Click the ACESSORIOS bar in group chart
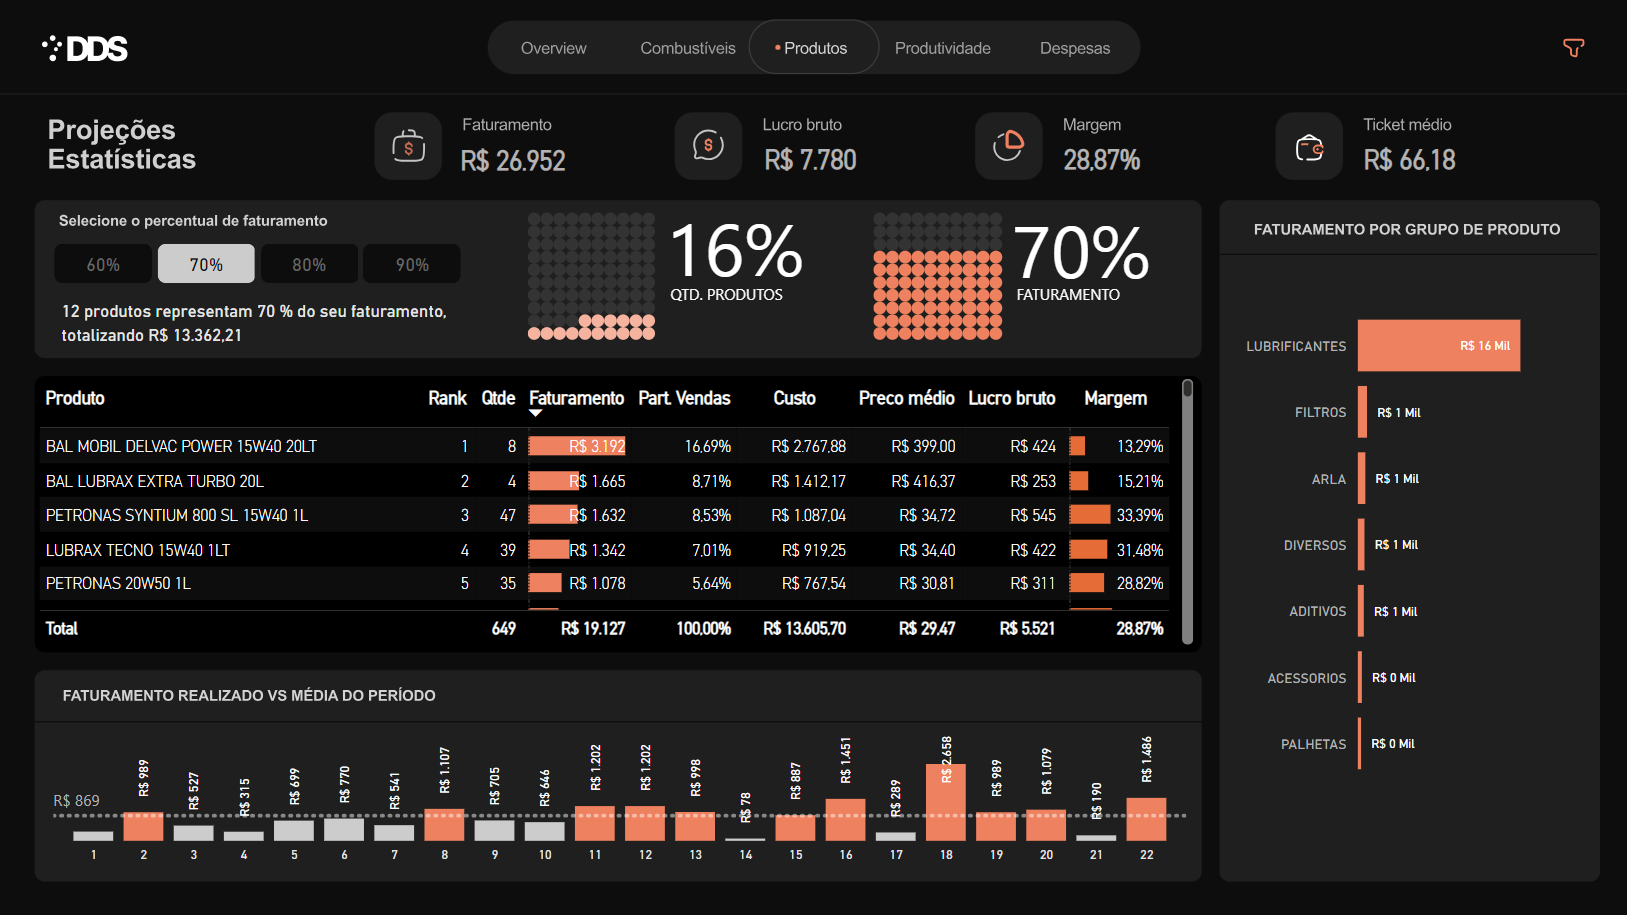The height and width of the screenshot is (915, 1627). (1360, 678)
